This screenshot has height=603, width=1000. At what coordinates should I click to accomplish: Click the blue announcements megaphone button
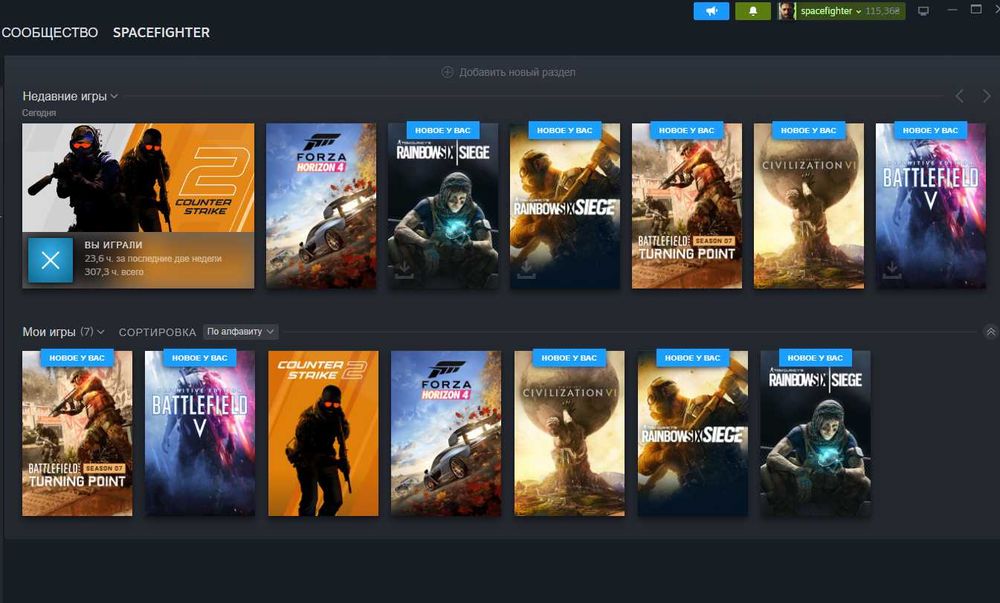[x=711, y=11]
